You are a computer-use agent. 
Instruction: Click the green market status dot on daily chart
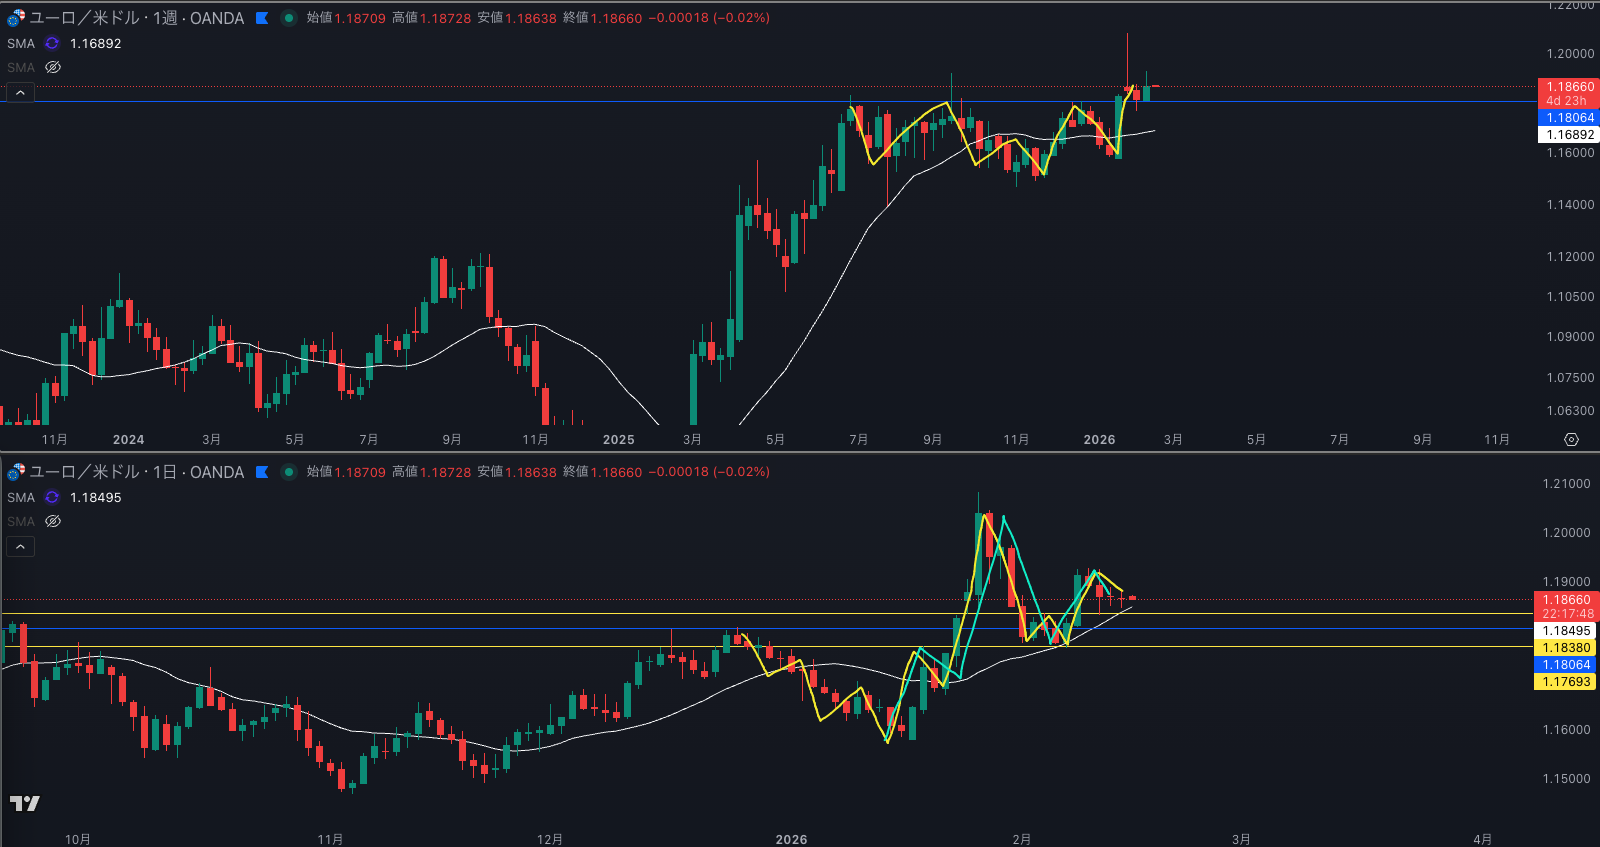tap(289, 472)
